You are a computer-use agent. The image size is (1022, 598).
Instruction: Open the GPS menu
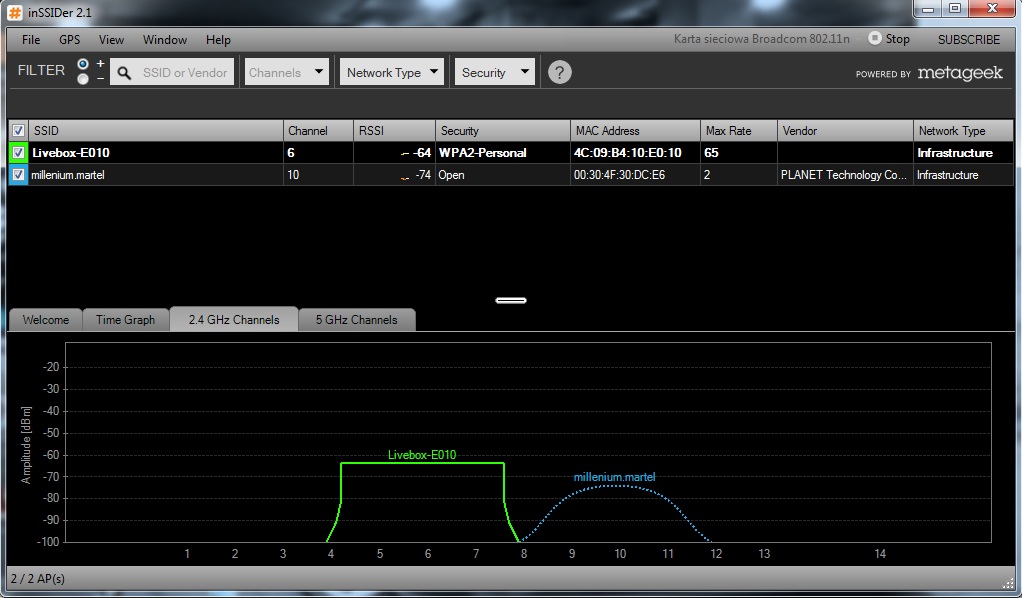pyautogui.click(x=70, y=40)
